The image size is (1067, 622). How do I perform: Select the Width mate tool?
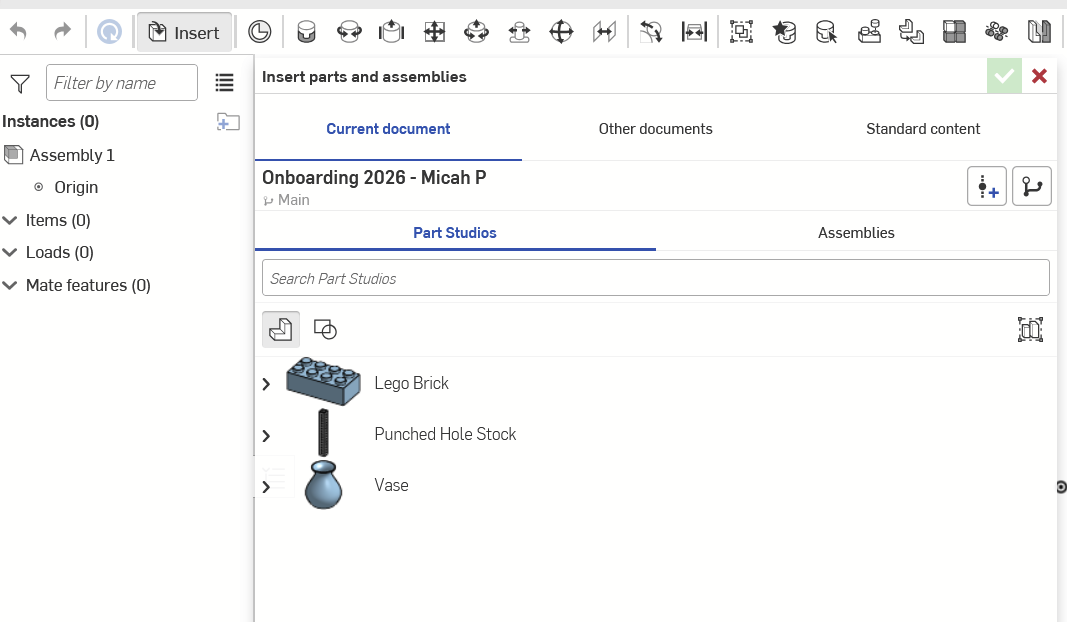tap(694, 31)
